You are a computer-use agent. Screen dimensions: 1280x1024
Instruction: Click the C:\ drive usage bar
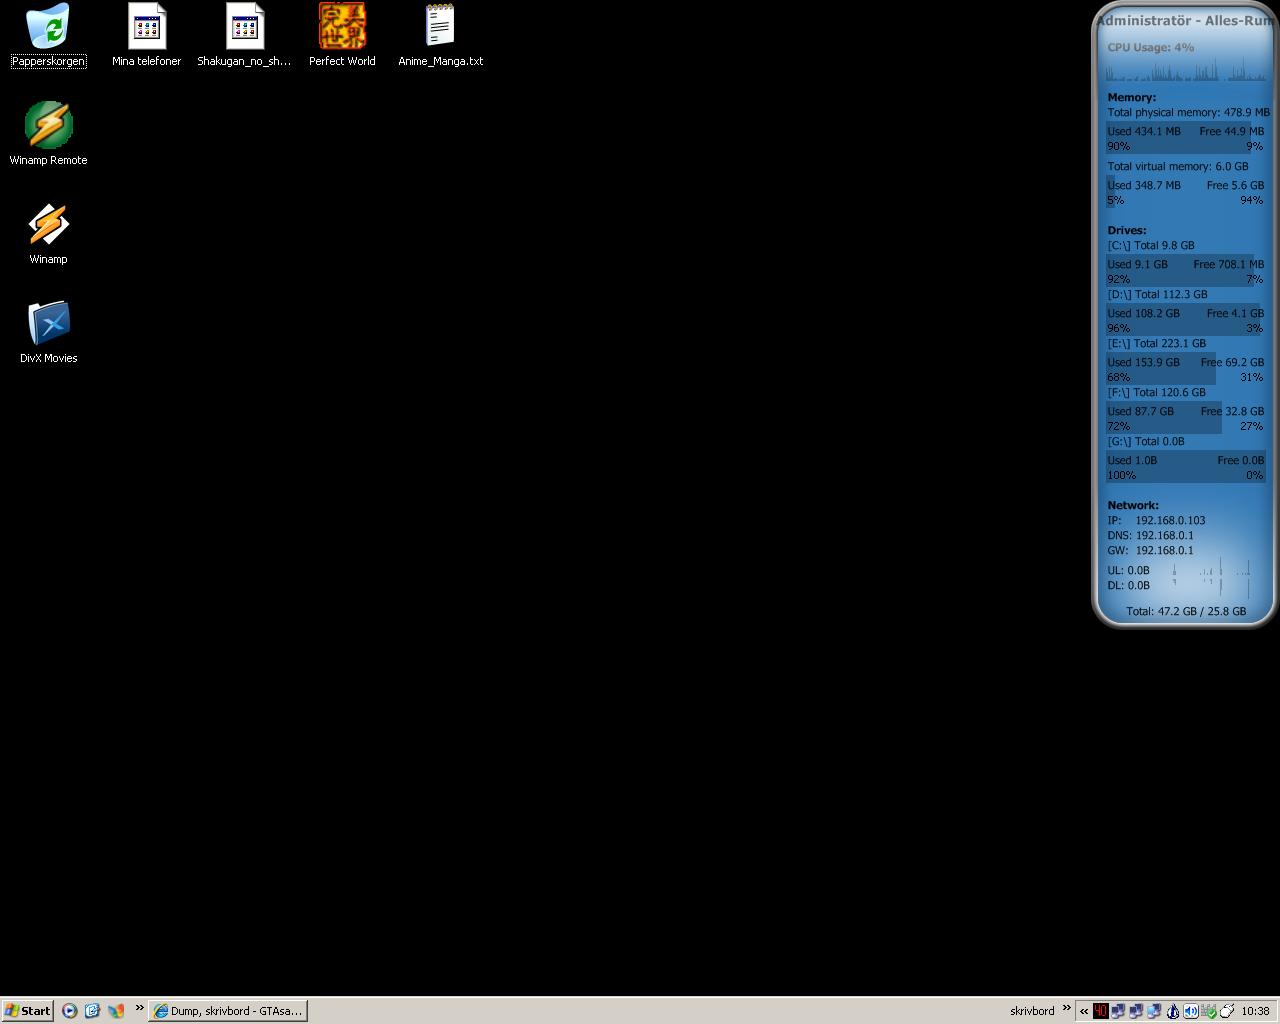1186,272
